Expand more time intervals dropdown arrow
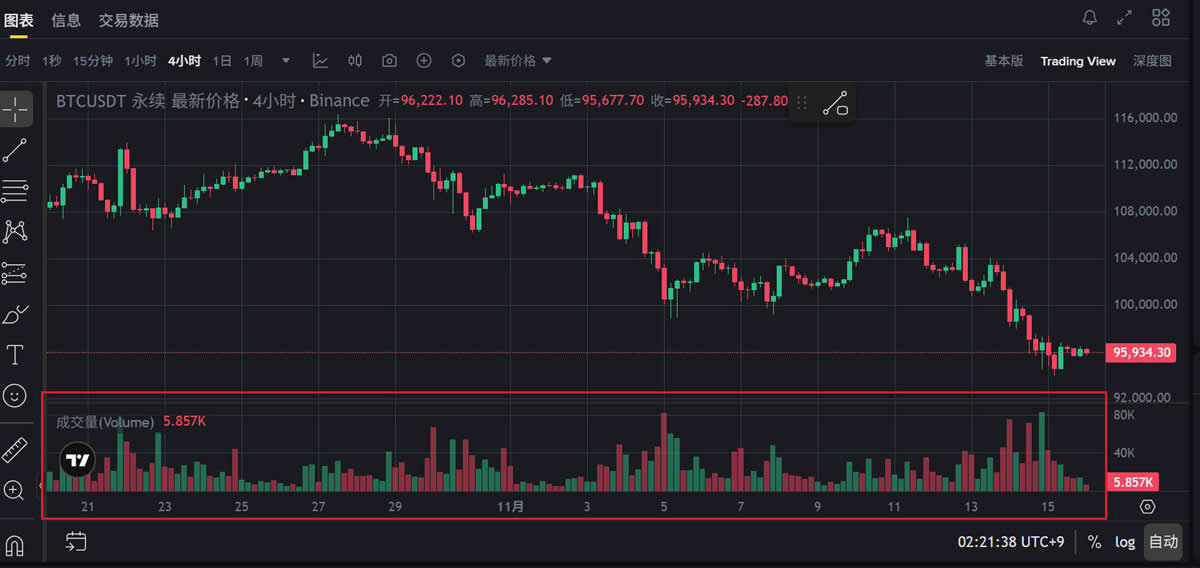The width and height of the screenshot is (1200, 568). coord(286,61)
